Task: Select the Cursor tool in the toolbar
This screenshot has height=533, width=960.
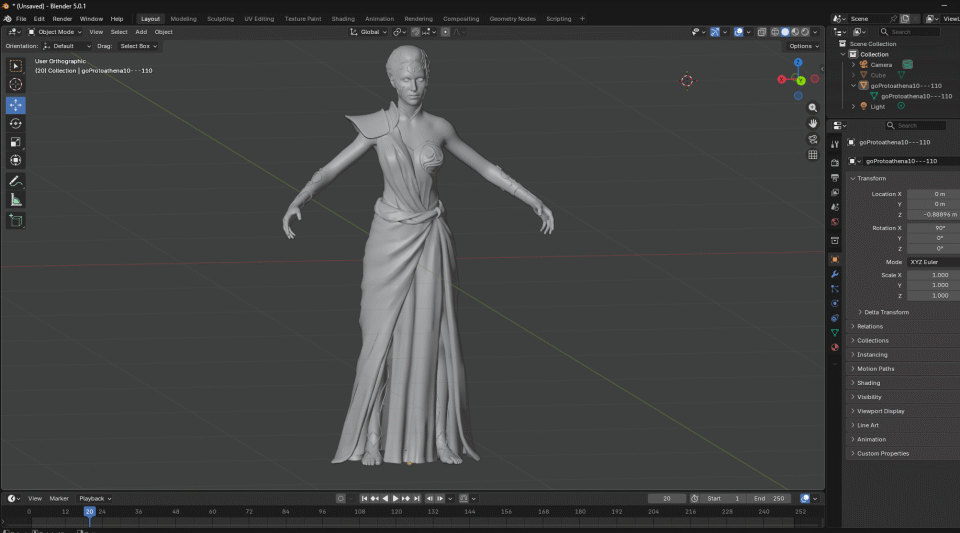Action: click(x=16, y=85)
